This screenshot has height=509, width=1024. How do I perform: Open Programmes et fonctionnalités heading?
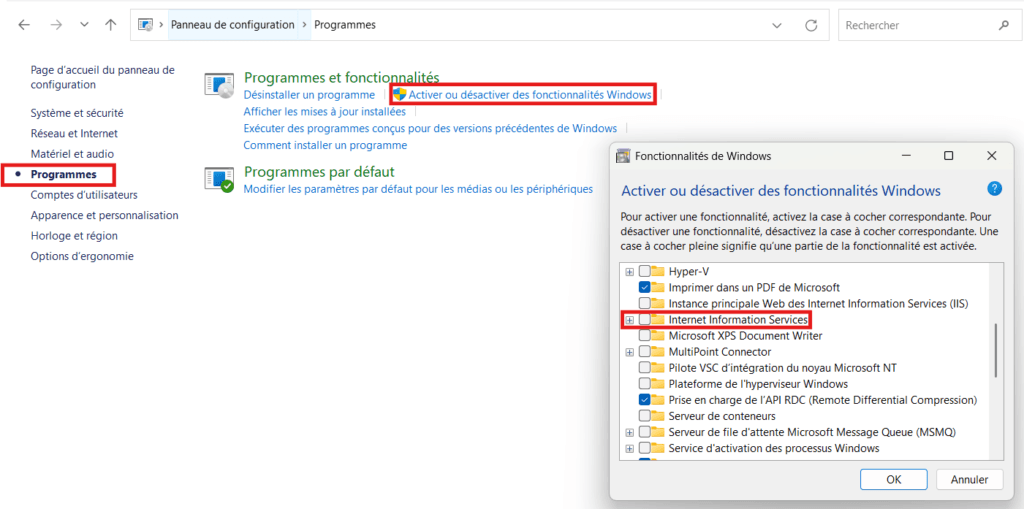tap(342, 78)
